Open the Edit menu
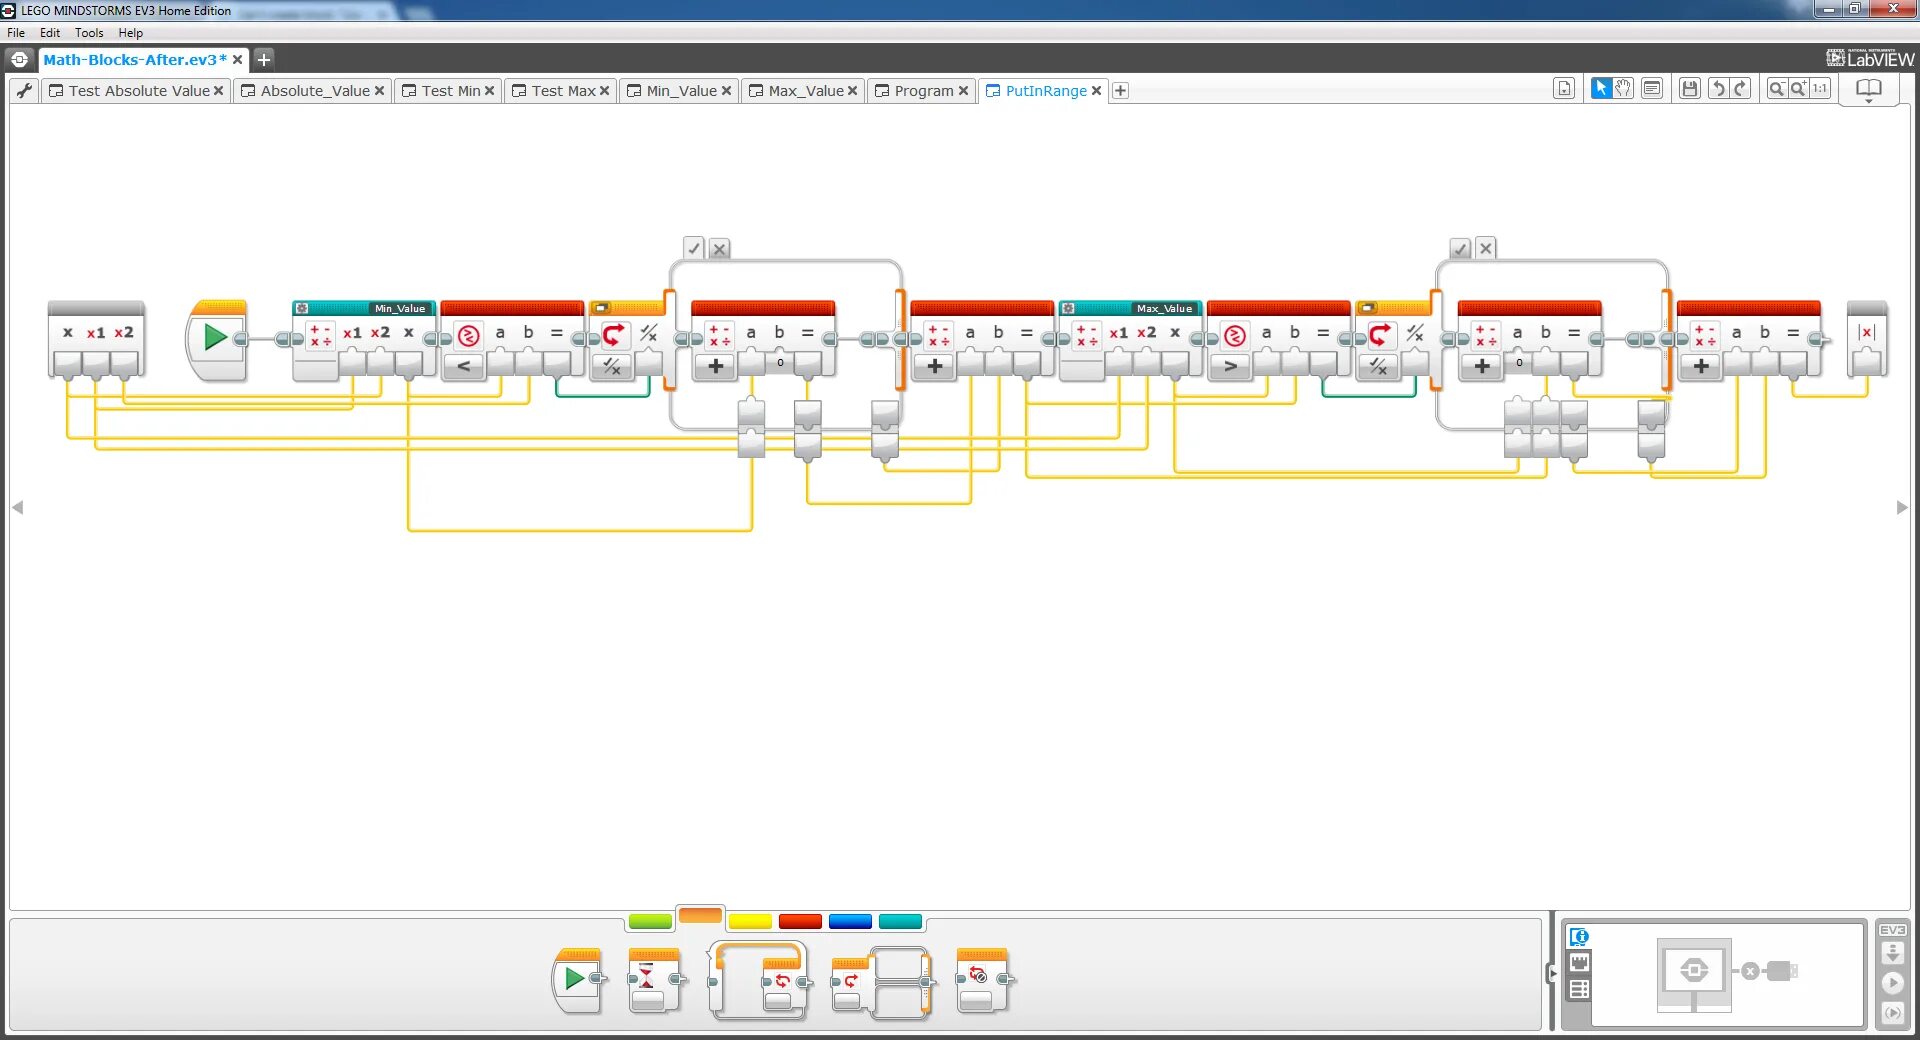This screenshot has width=1920, height=1040. [50, 33]
